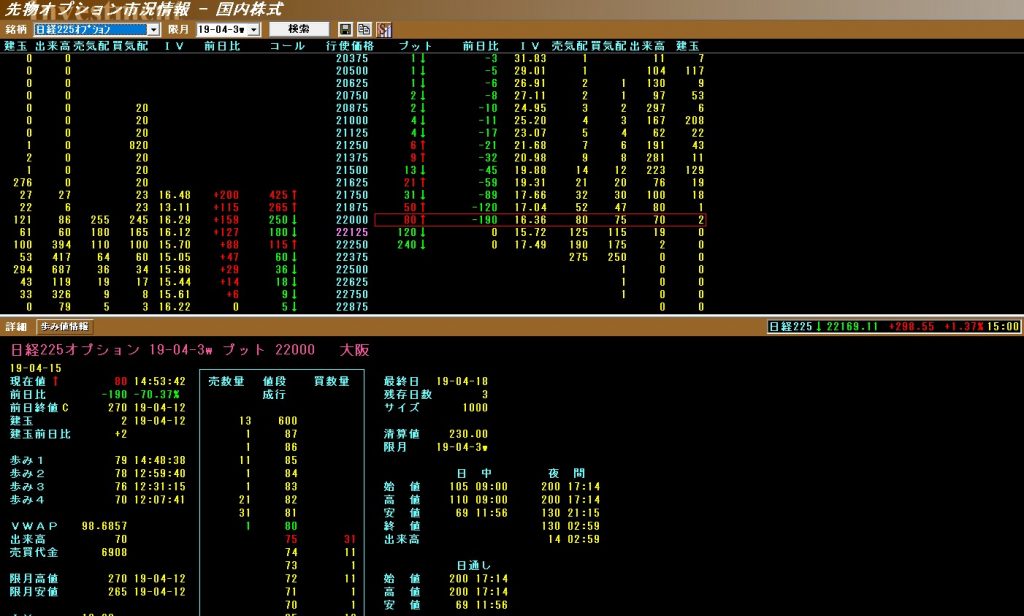Select strike price 21750
Image resolution: width=1024 pixels, height=616 pixels.
coord(352,195)
